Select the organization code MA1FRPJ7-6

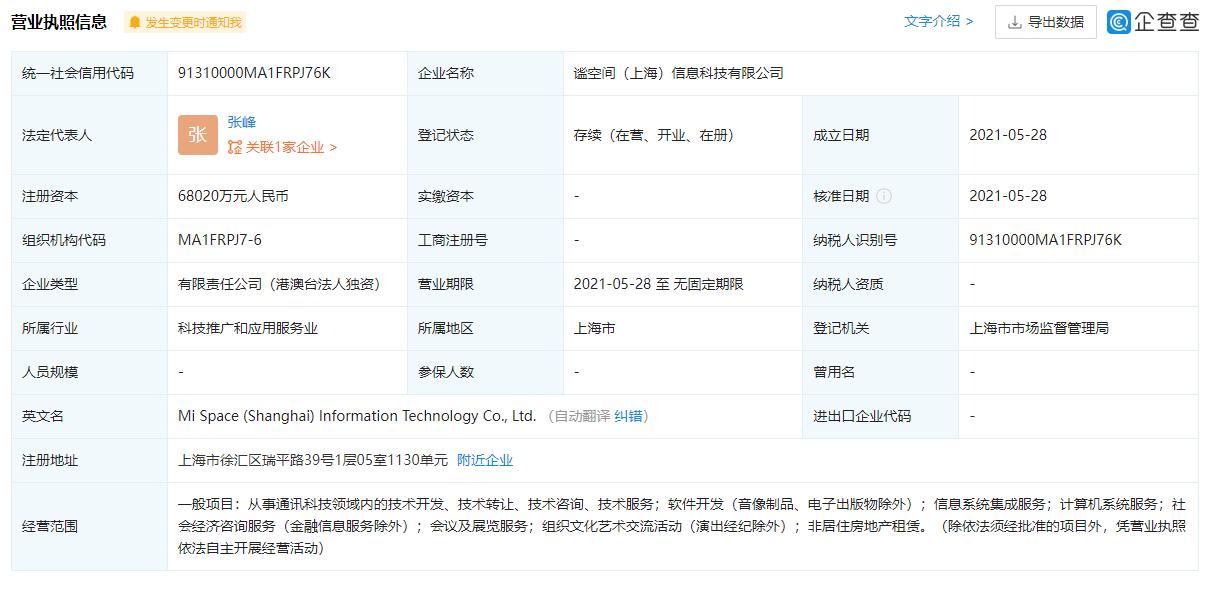(x=220, y=240)
